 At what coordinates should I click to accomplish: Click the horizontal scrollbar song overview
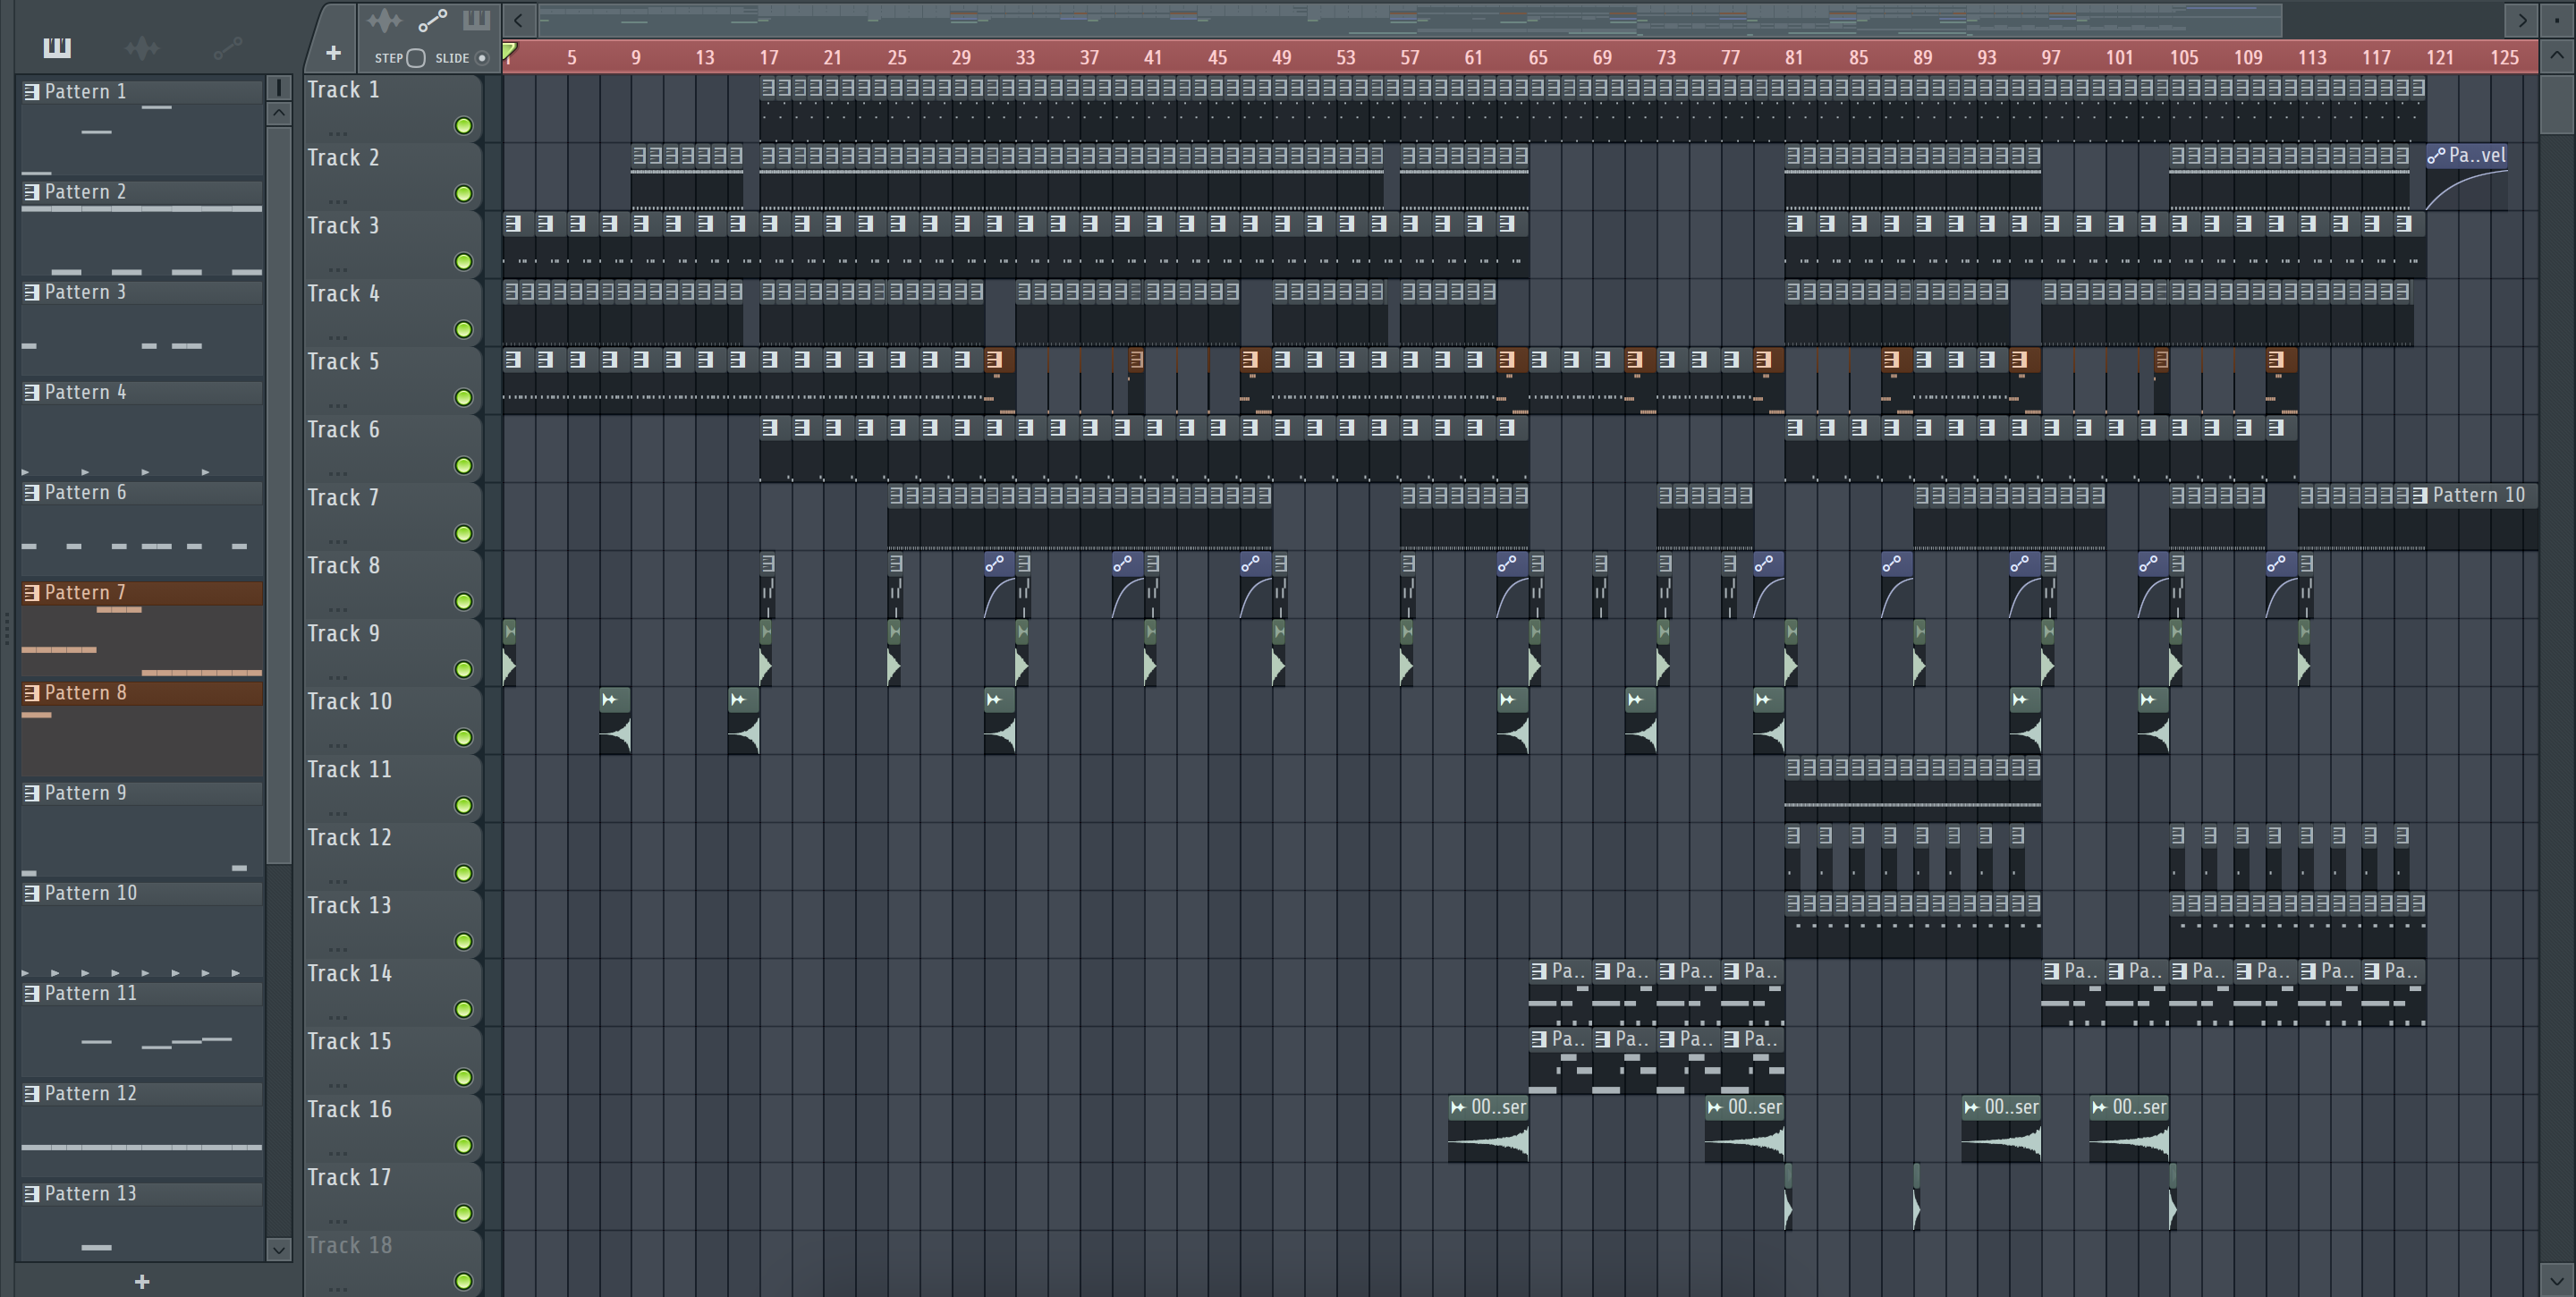(1410, 20)
